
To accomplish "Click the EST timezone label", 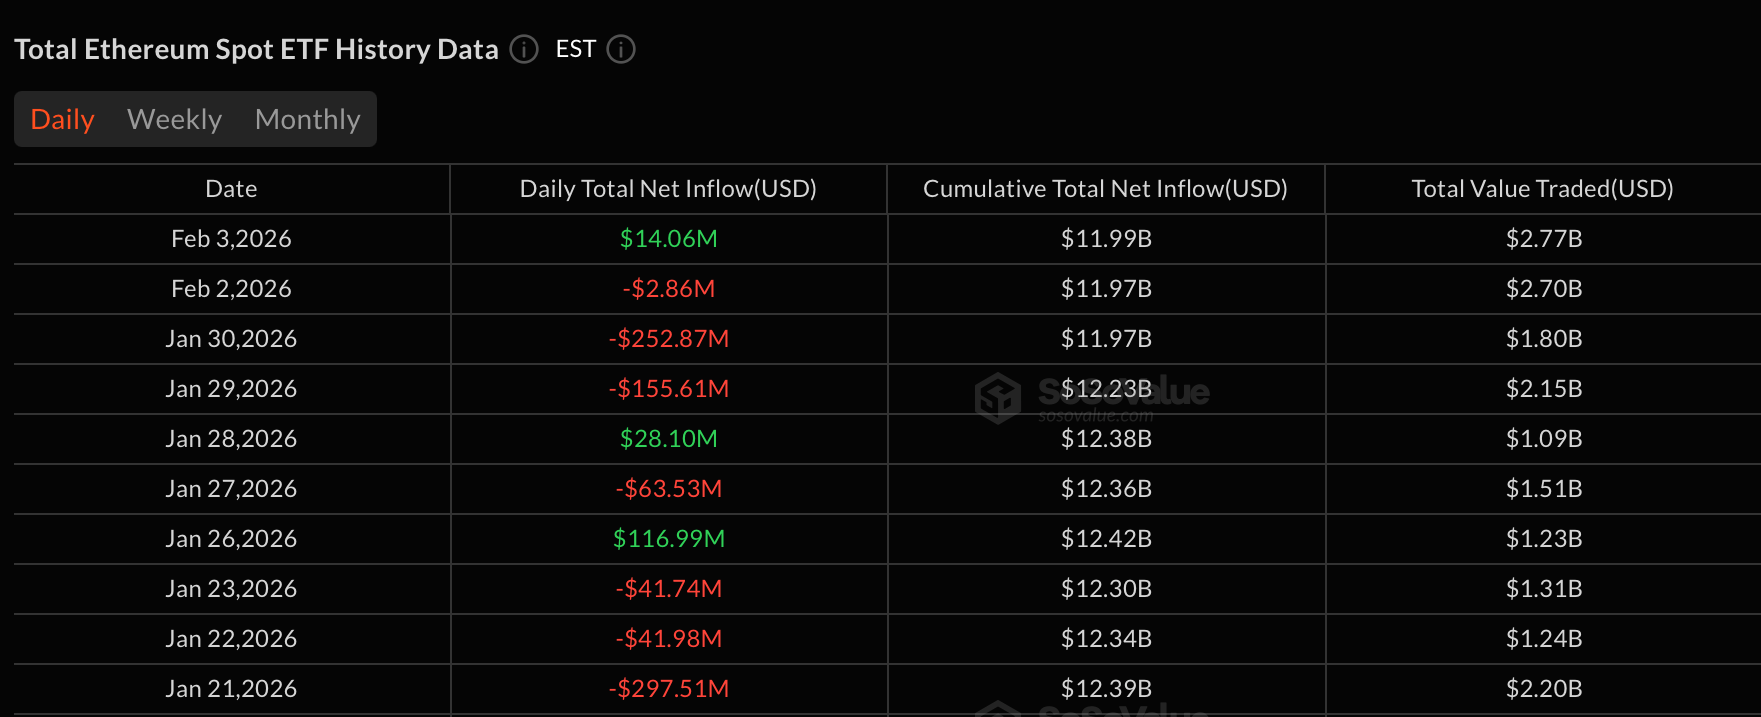I will pos(576,49).
